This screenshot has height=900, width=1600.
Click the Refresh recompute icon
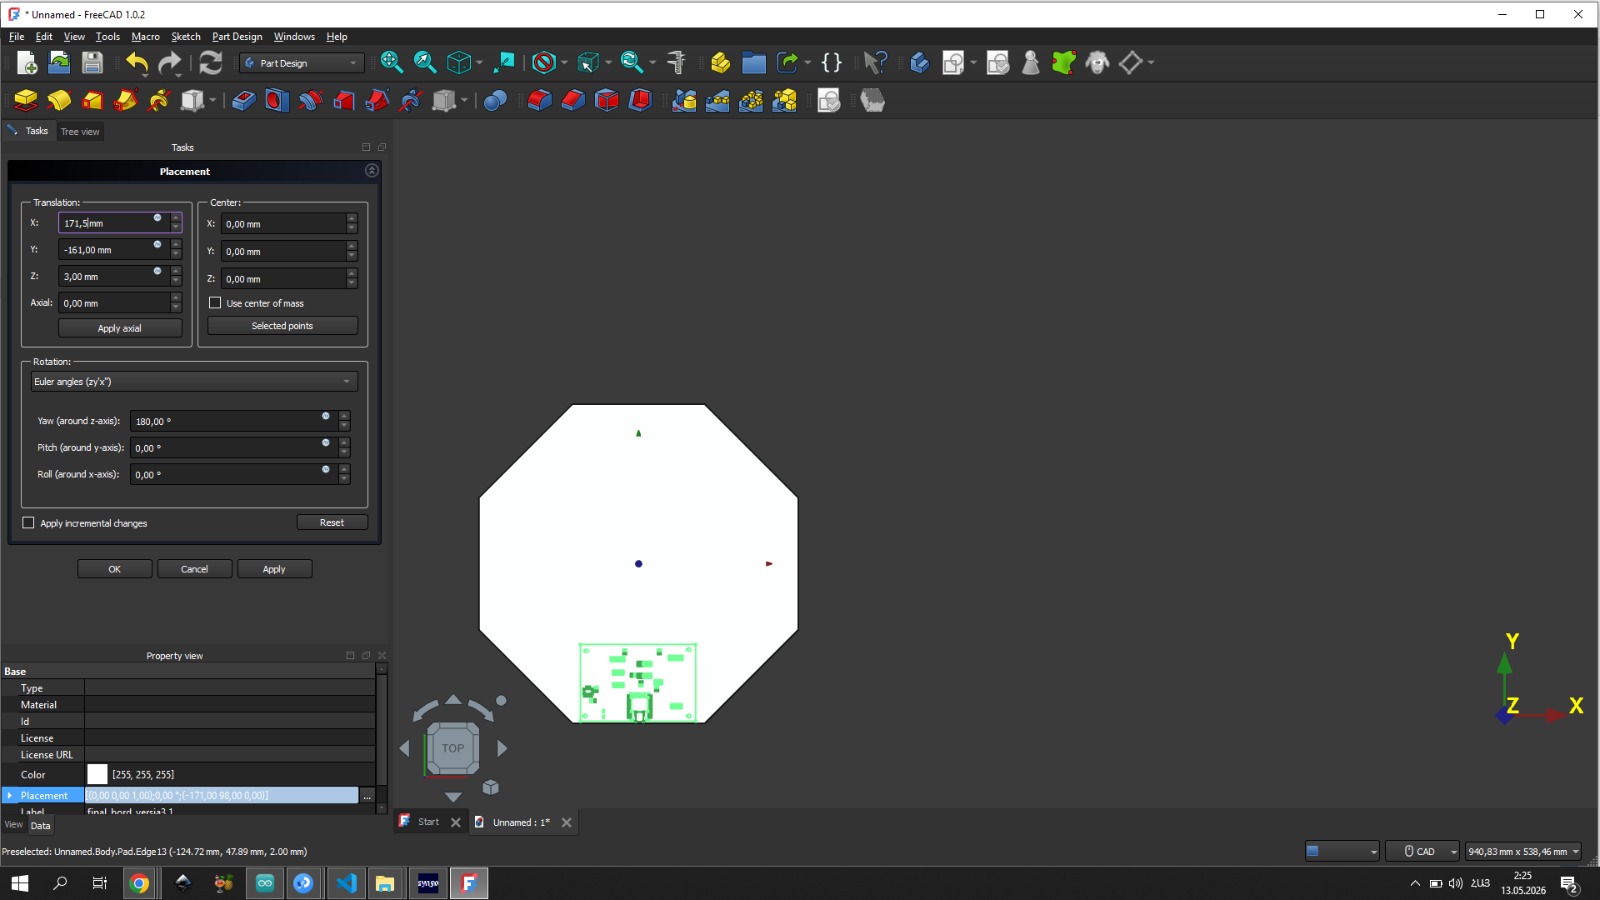[211, 63]
